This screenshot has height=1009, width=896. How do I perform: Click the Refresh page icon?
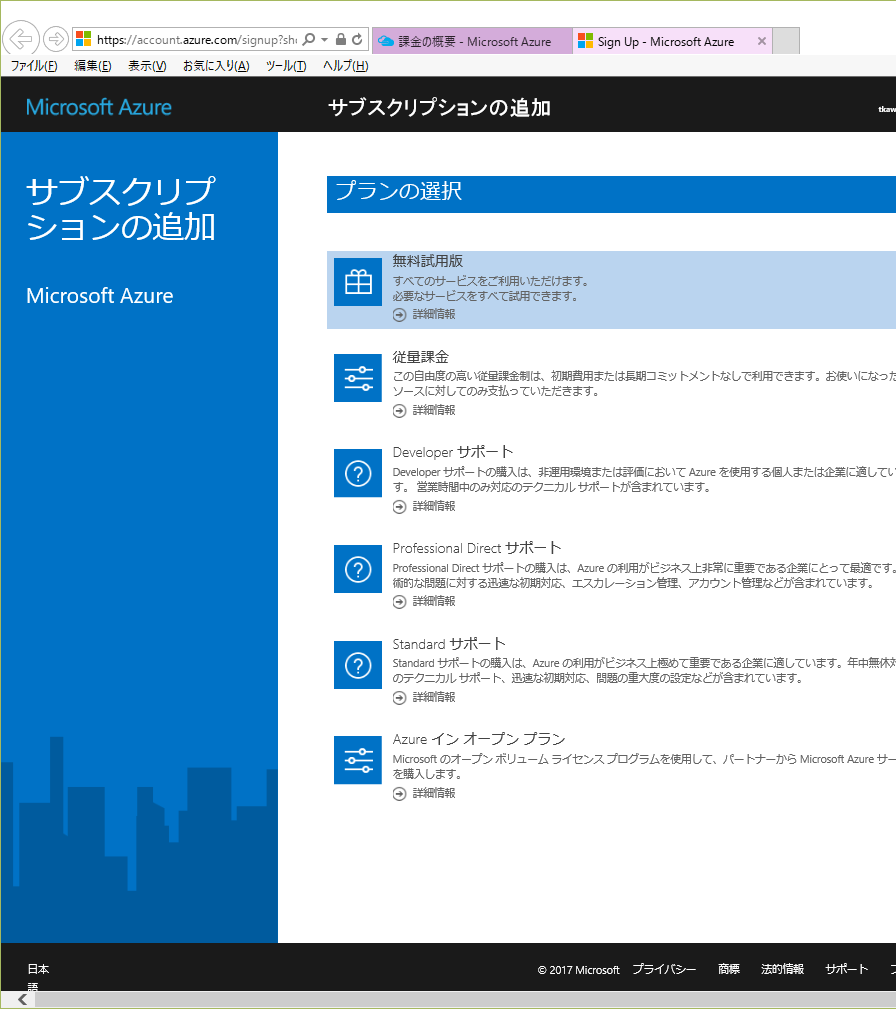tap(357, 39)
